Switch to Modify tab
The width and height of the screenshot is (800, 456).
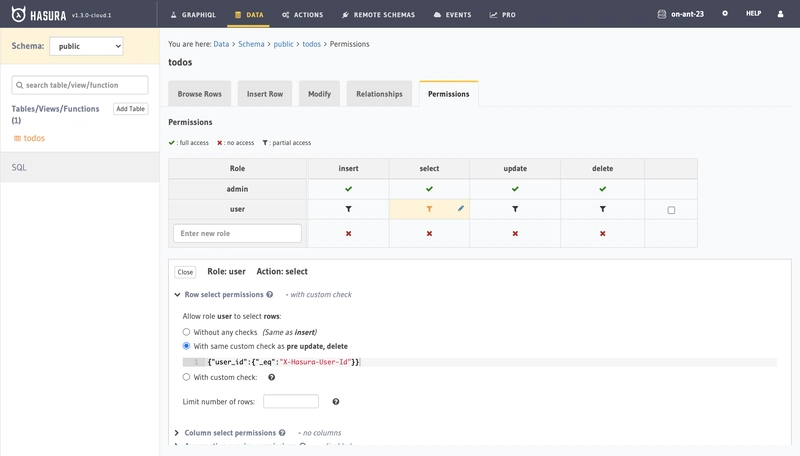[x=319, y=94]
